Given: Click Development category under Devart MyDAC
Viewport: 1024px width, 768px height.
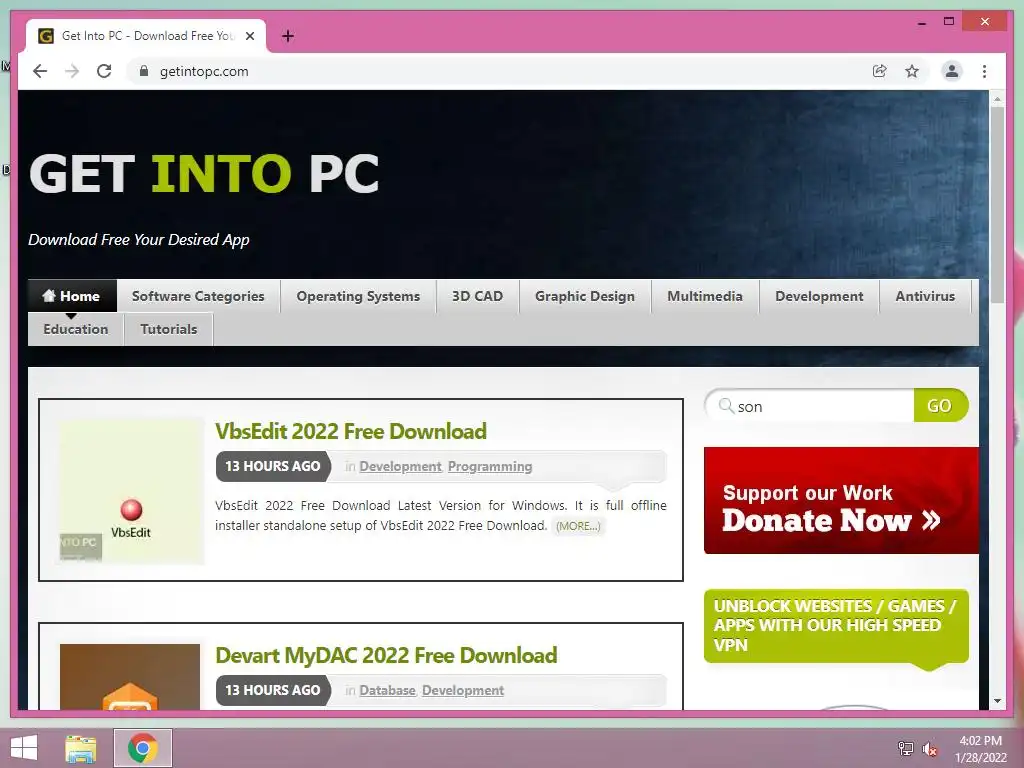Looking at the screenshot, I should coord(463,690).
